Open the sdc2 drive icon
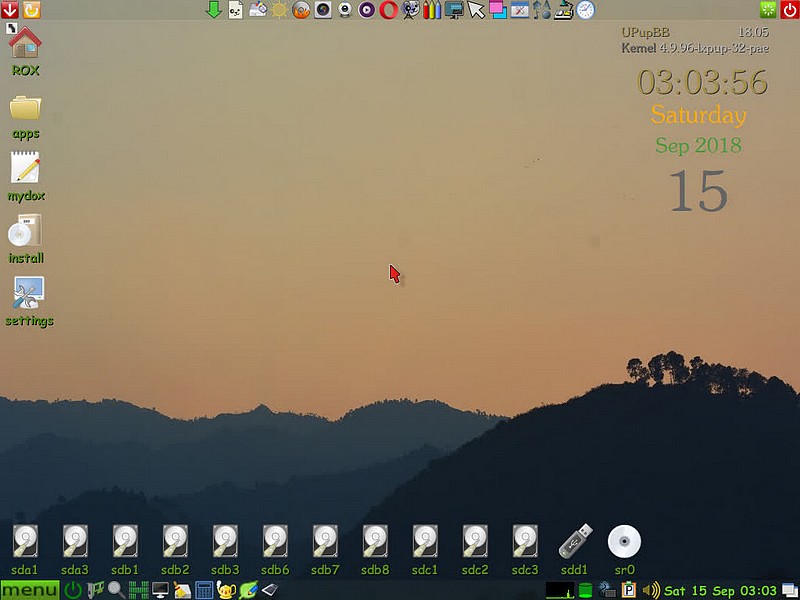This screenshot has width=800, height=600. tap(474, 542)
